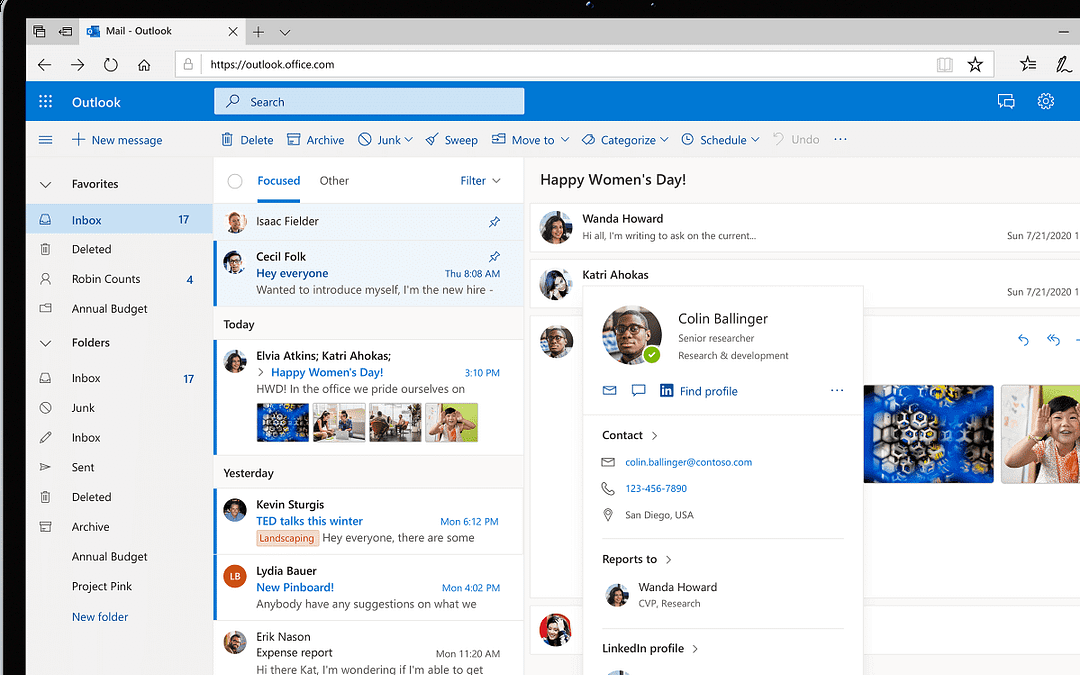Expand Happy Women's Day conversation thread
The width and height of the screenshot is (1080, 675).
[x=260, y=372]
